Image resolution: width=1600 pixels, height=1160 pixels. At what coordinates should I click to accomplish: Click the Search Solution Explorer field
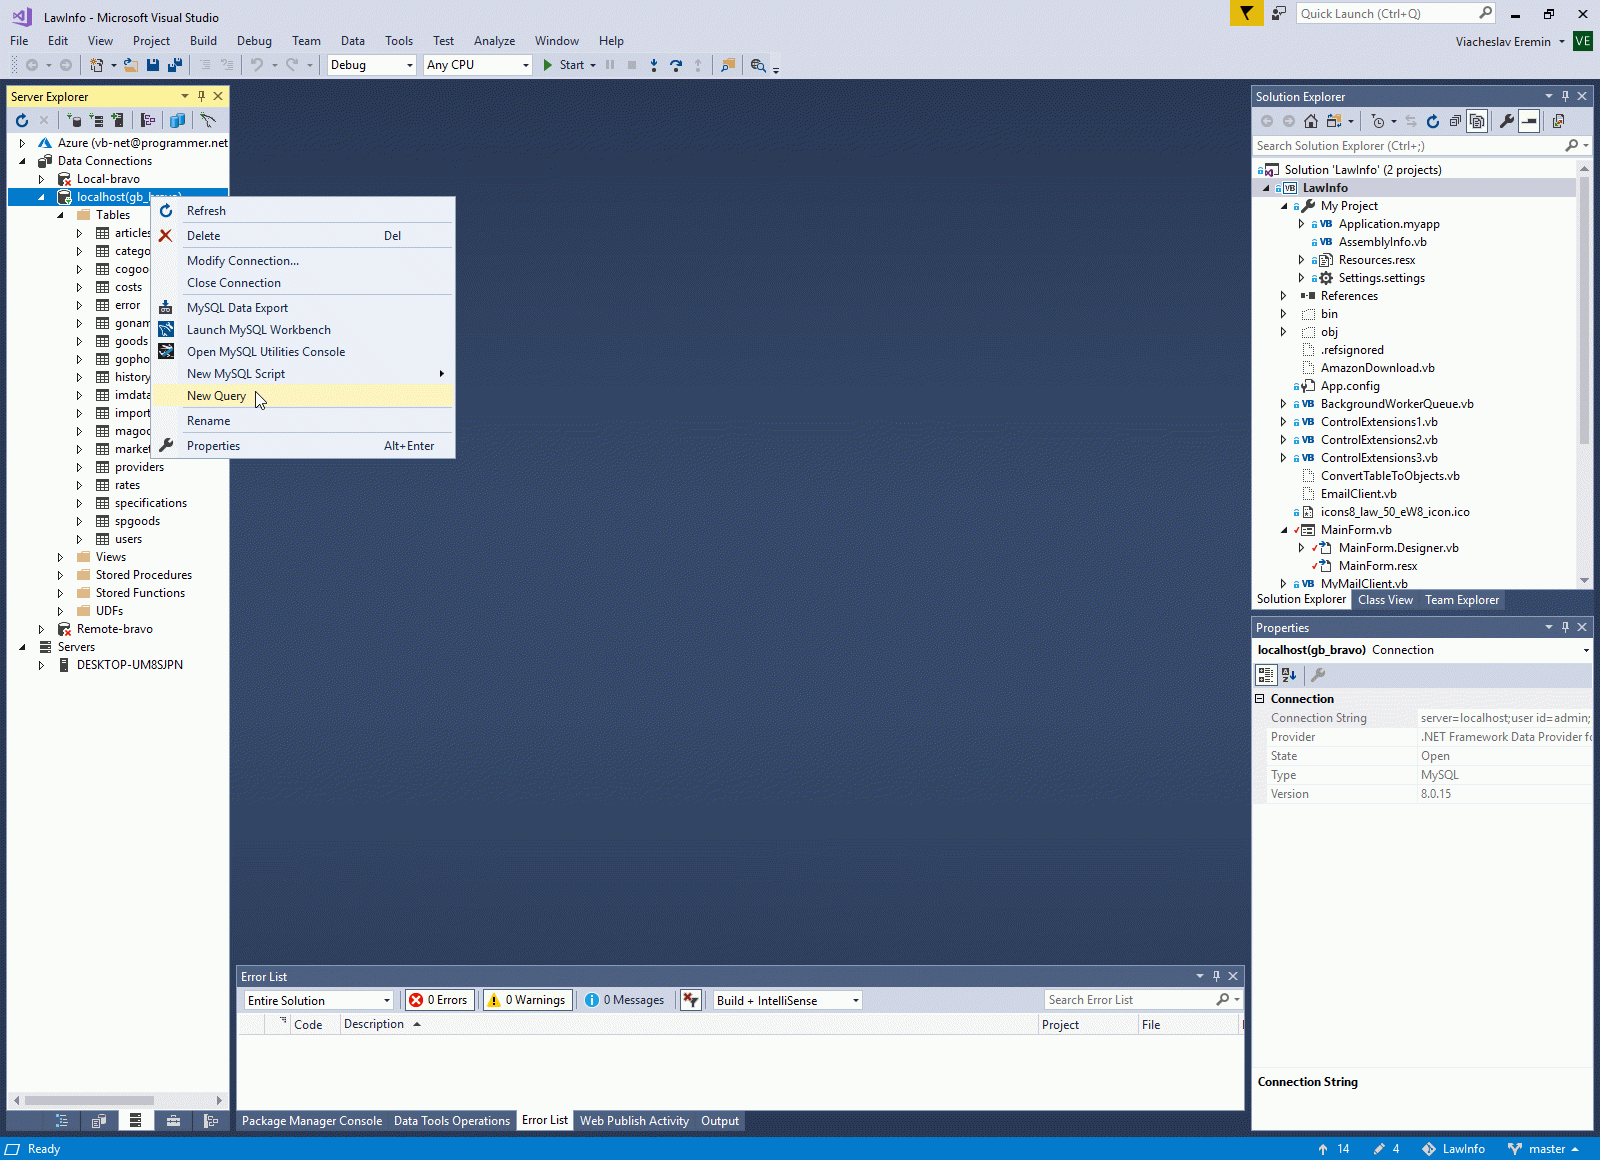pyautogui.click(x=1422, y=146)
